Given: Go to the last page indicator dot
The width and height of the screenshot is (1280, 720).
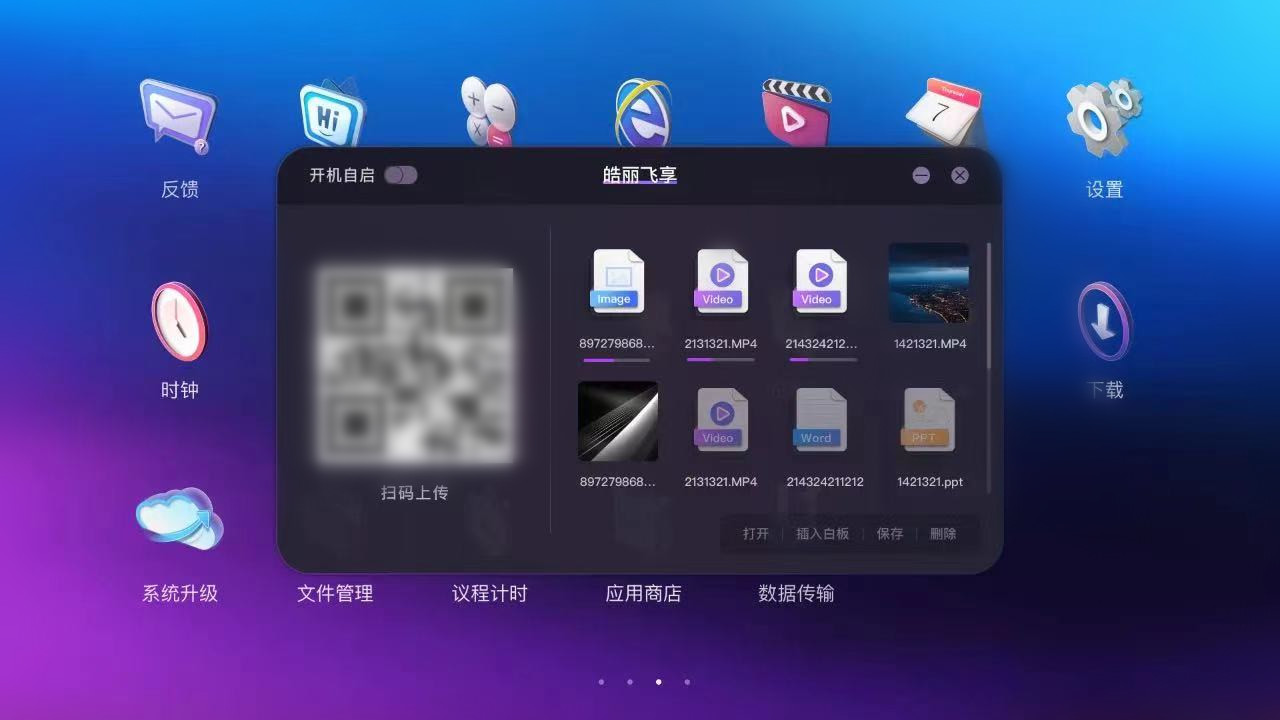Looking at the screenshot, I should [687, 682].
